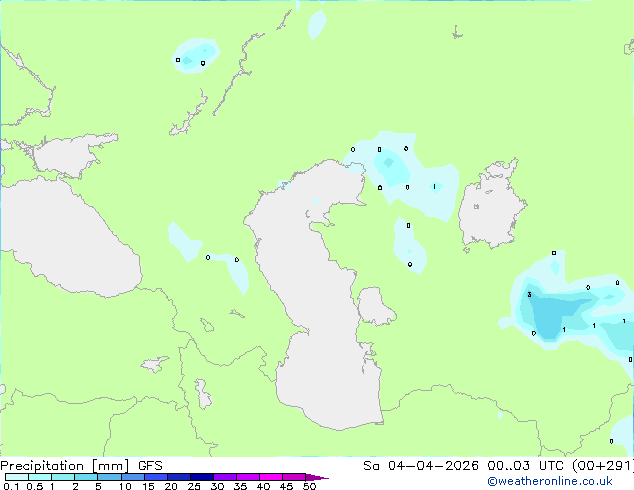
Task: Select the 30–35 mm purple legend swatch
Action: tap(225, 477)
